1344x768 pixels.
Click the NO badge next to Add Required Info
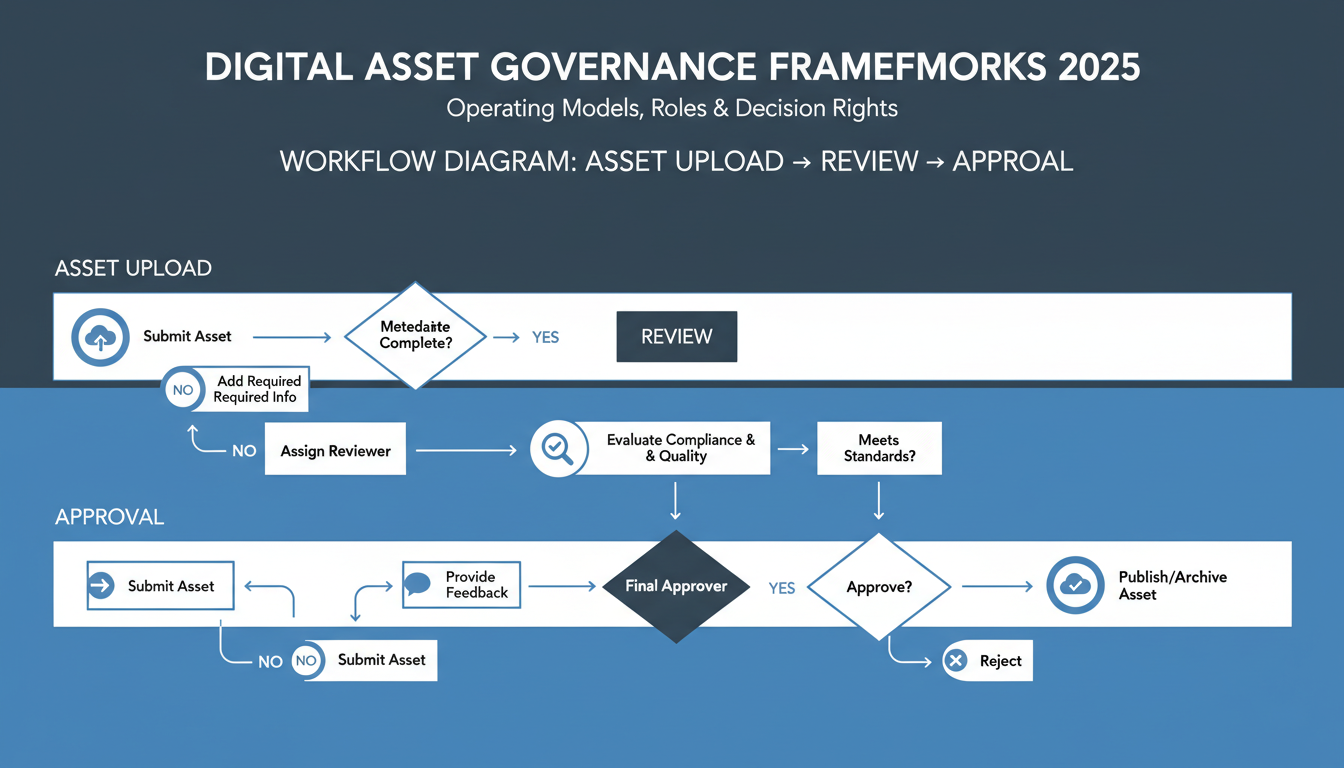(183, 389)
